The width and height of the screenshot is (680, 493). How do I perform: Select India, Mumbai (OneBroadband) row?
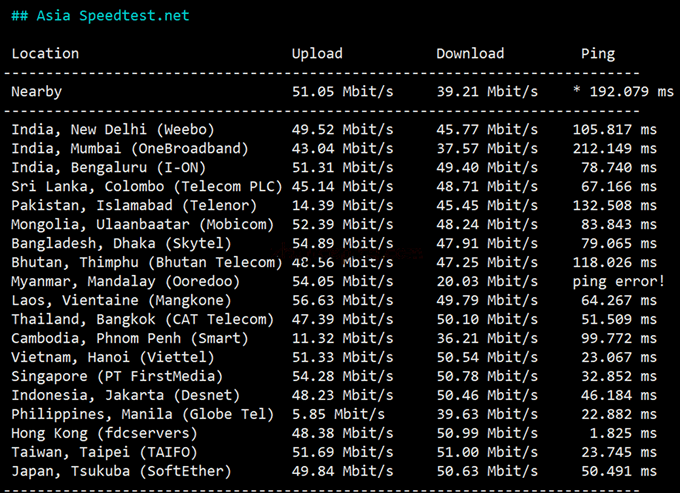(129, 149)
